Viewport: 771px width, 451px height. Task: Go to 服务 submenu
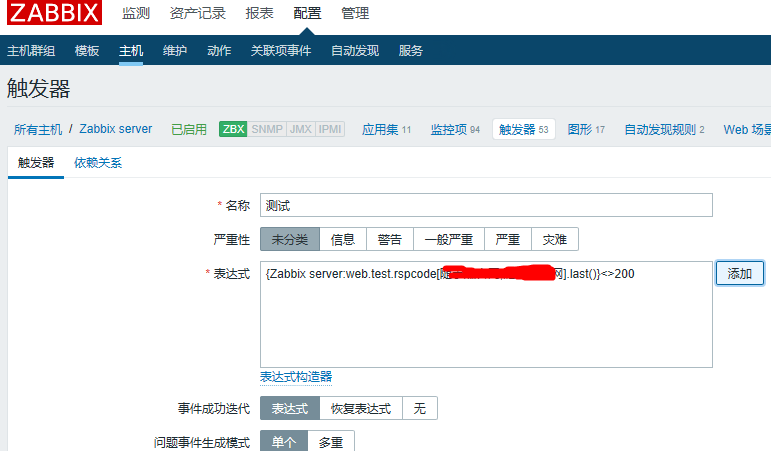pos(411,51)
